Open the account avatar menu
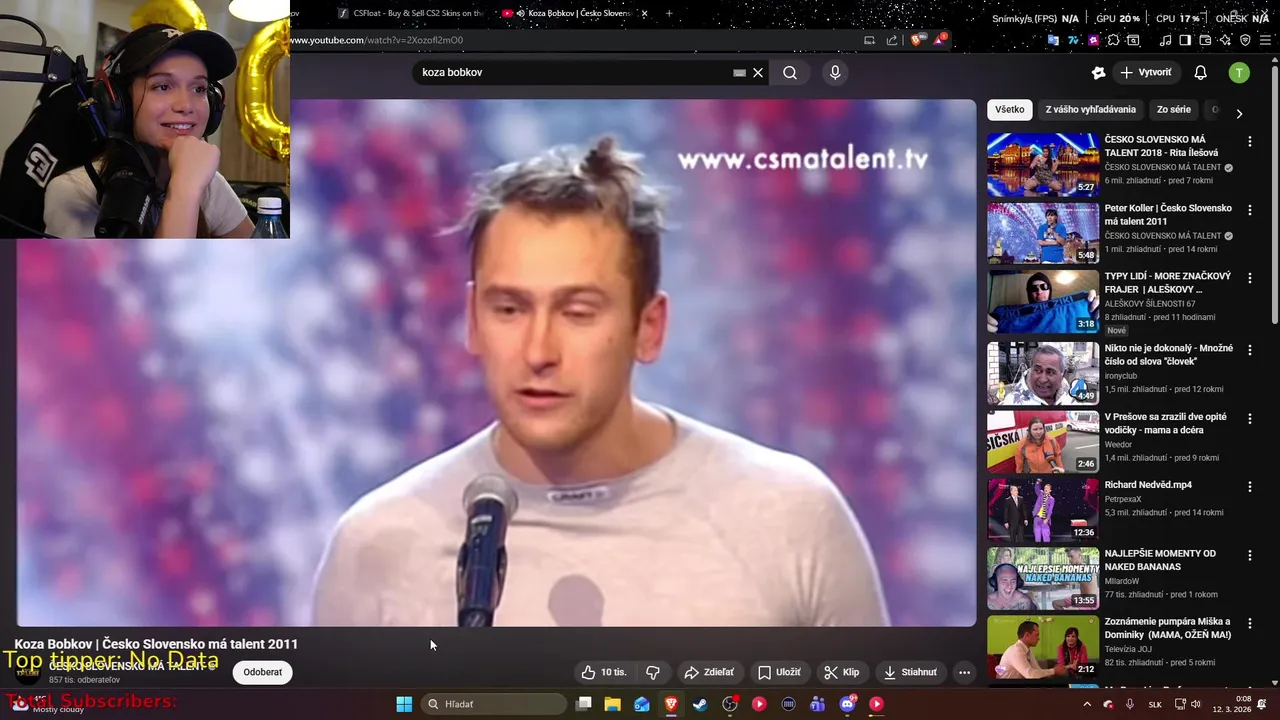The width and height of the screenshot is (1280, 720). point(1239,72)
